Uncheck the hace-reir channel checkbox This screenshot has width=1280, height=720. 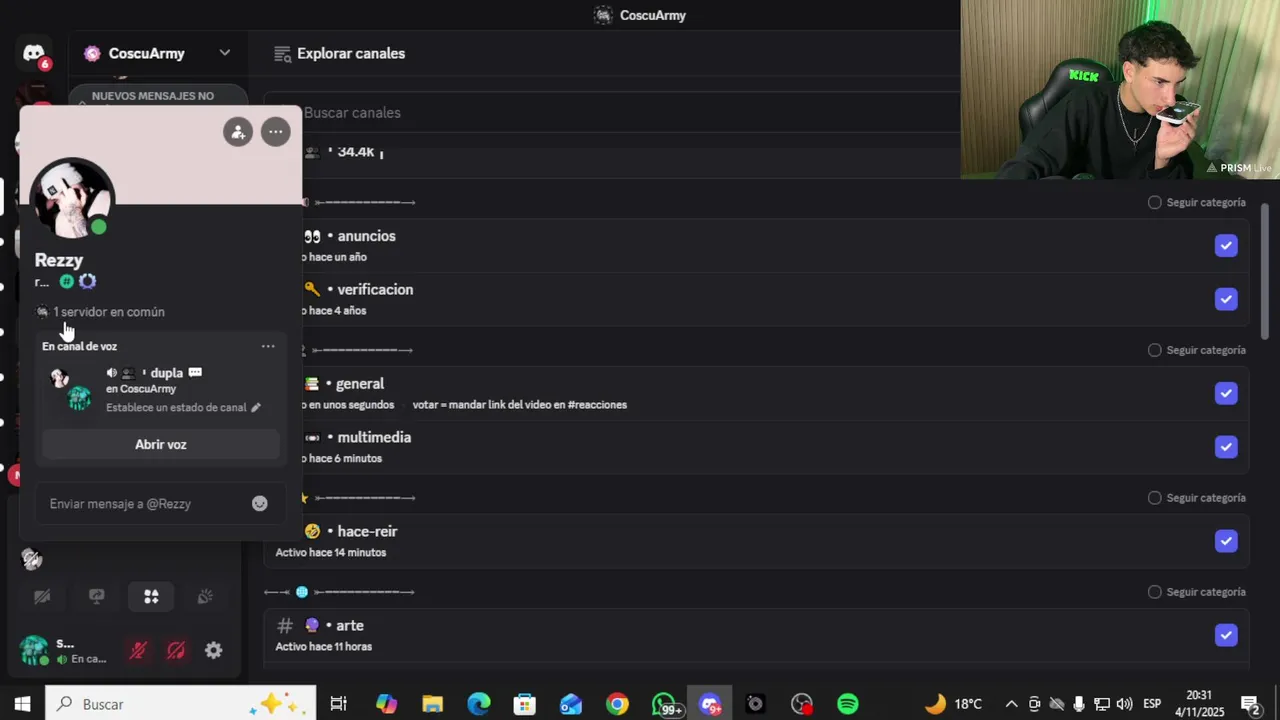[x=1226, y=541]
